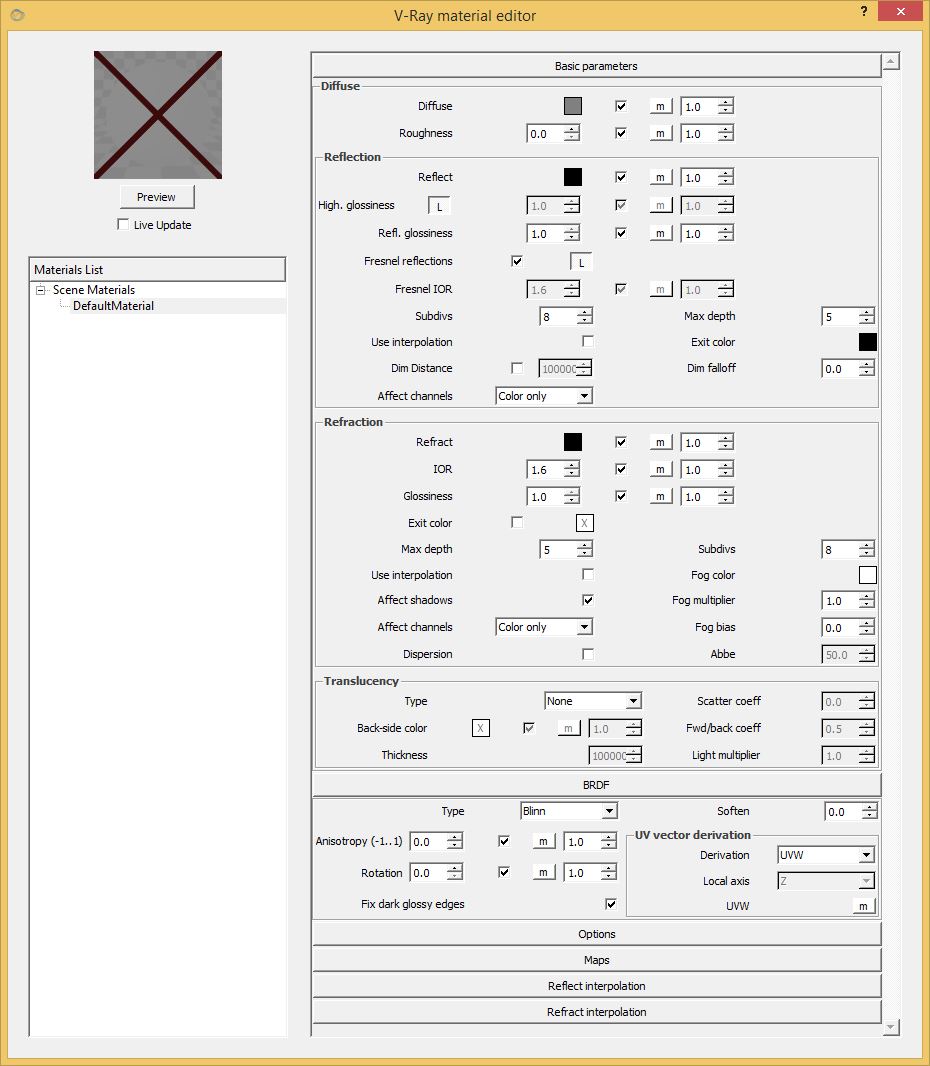The height and width of the screenshot is (1066, 930).
Task: Collapse the Basic parameters rollout
Action: (596, 66)
